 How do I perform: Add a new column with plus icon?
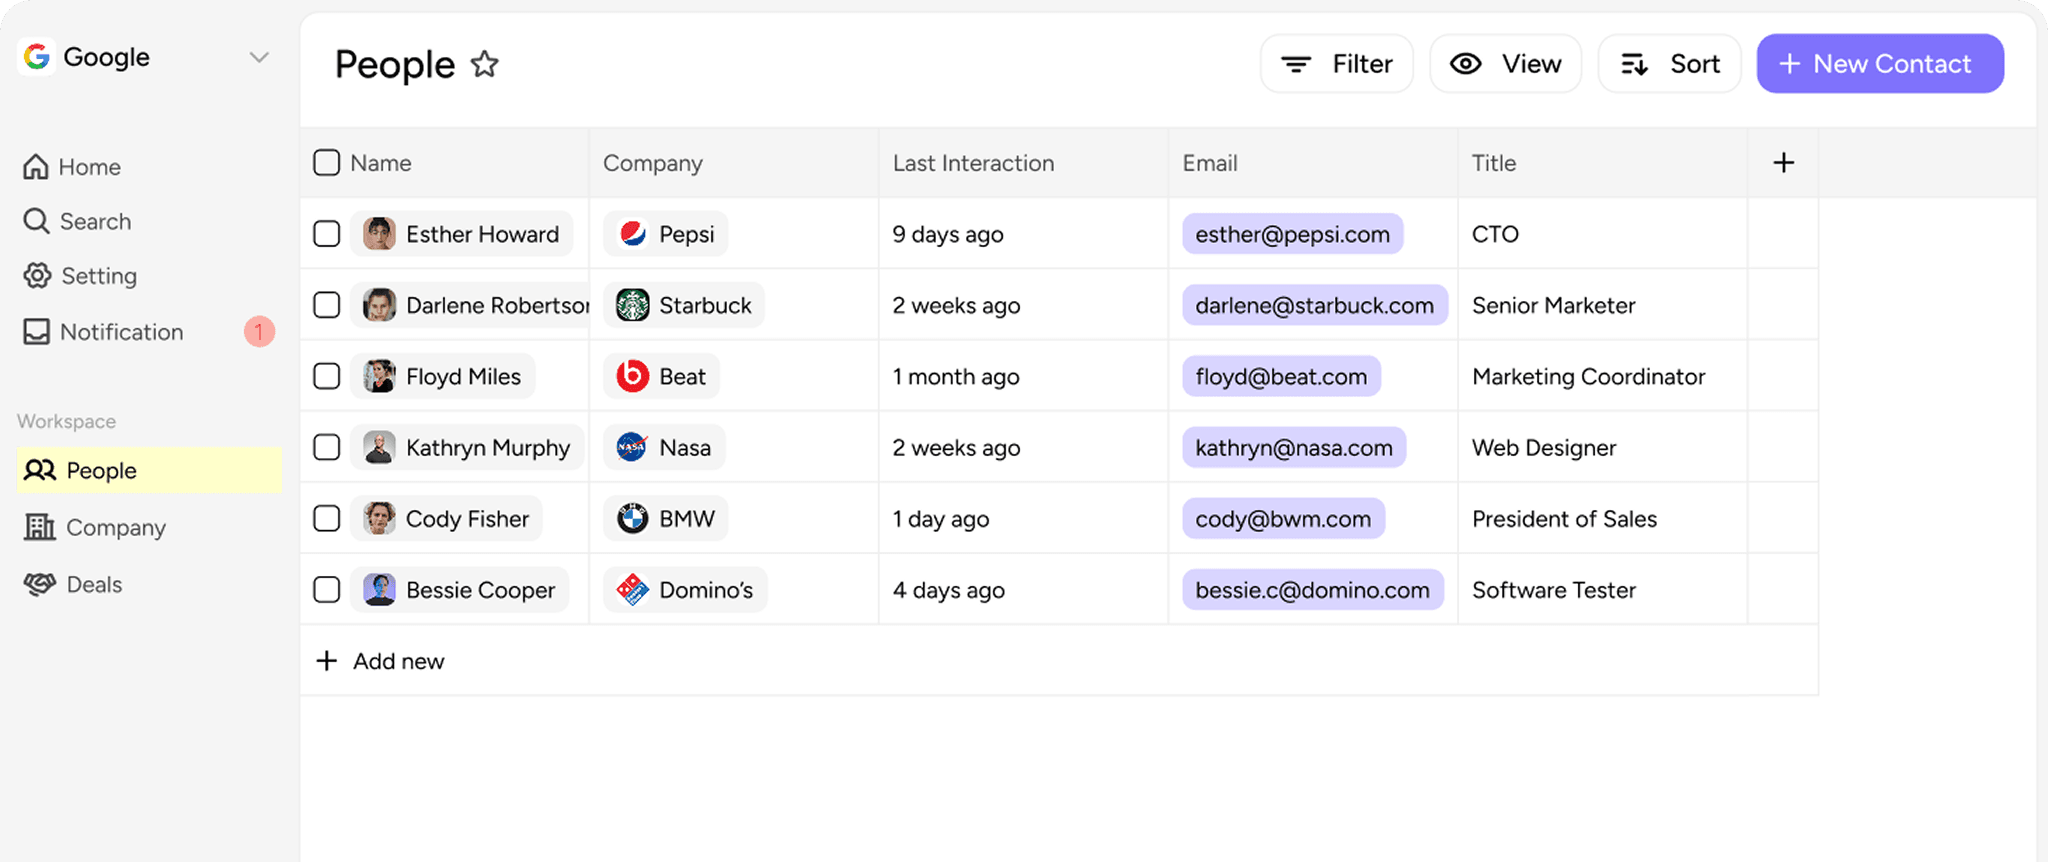[x=1784, y=163]
